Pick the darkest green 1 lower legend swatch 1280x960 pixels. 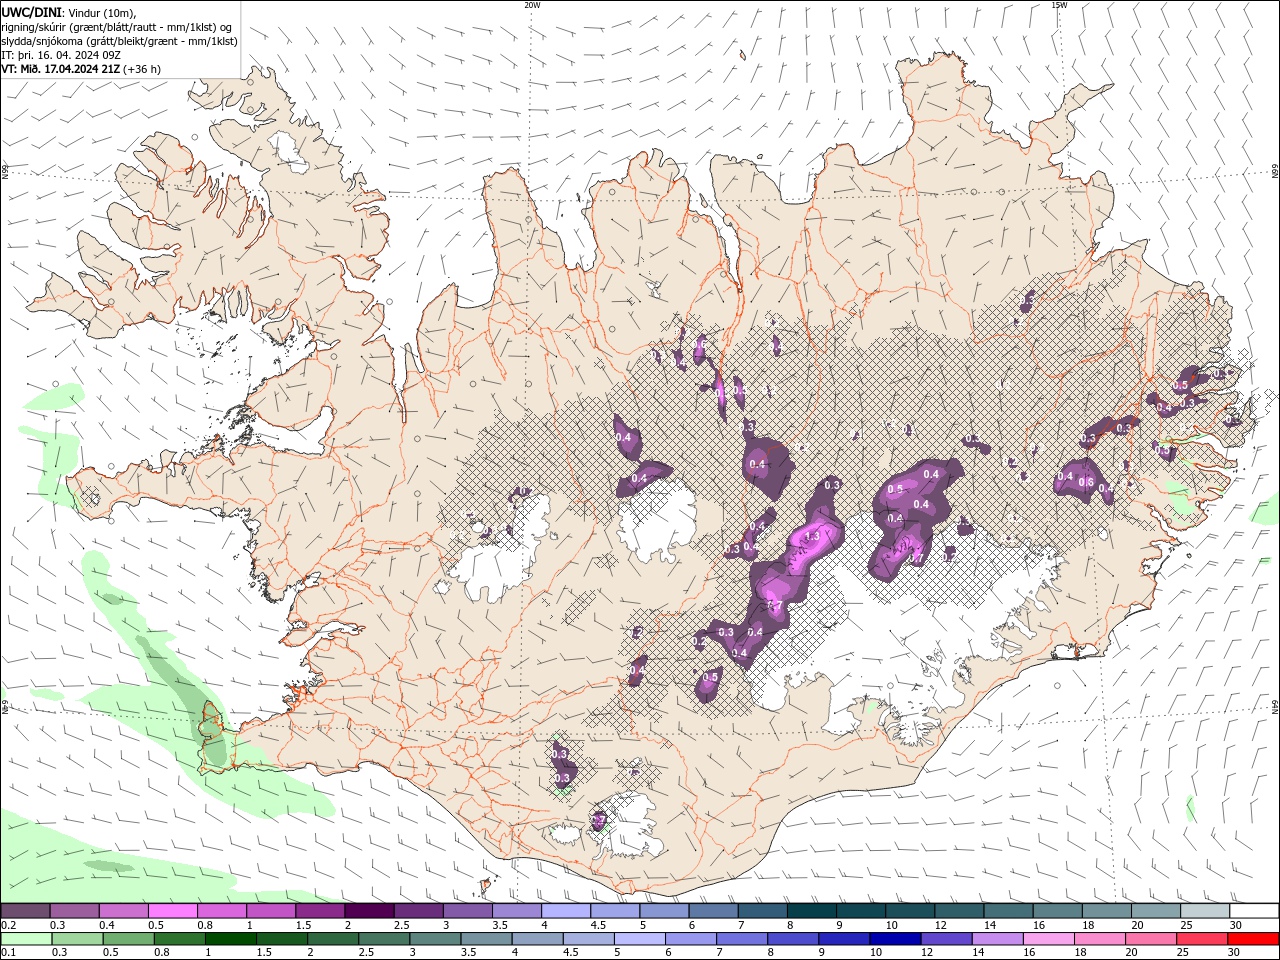click(x=231, y=939)
